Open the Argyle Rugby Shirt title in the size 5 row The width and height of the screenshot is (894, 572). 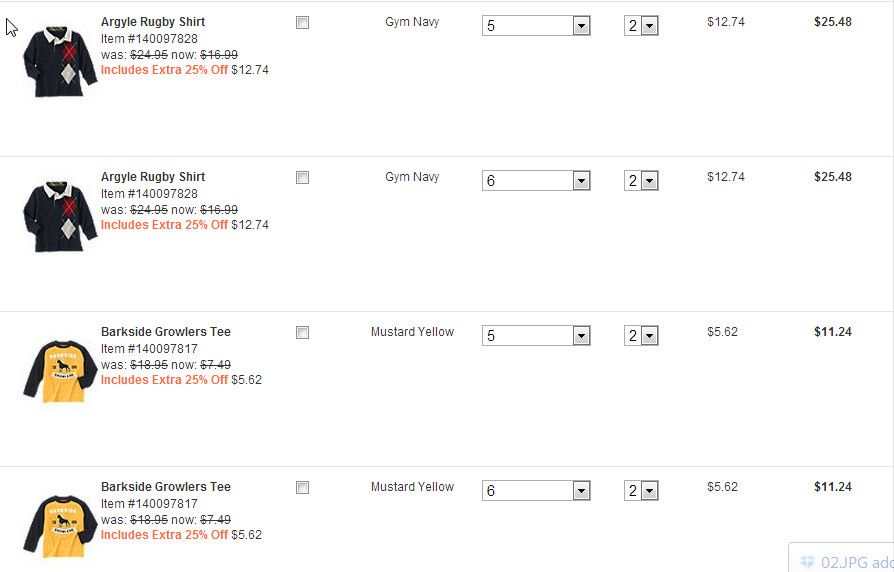(x=153, y=22)
